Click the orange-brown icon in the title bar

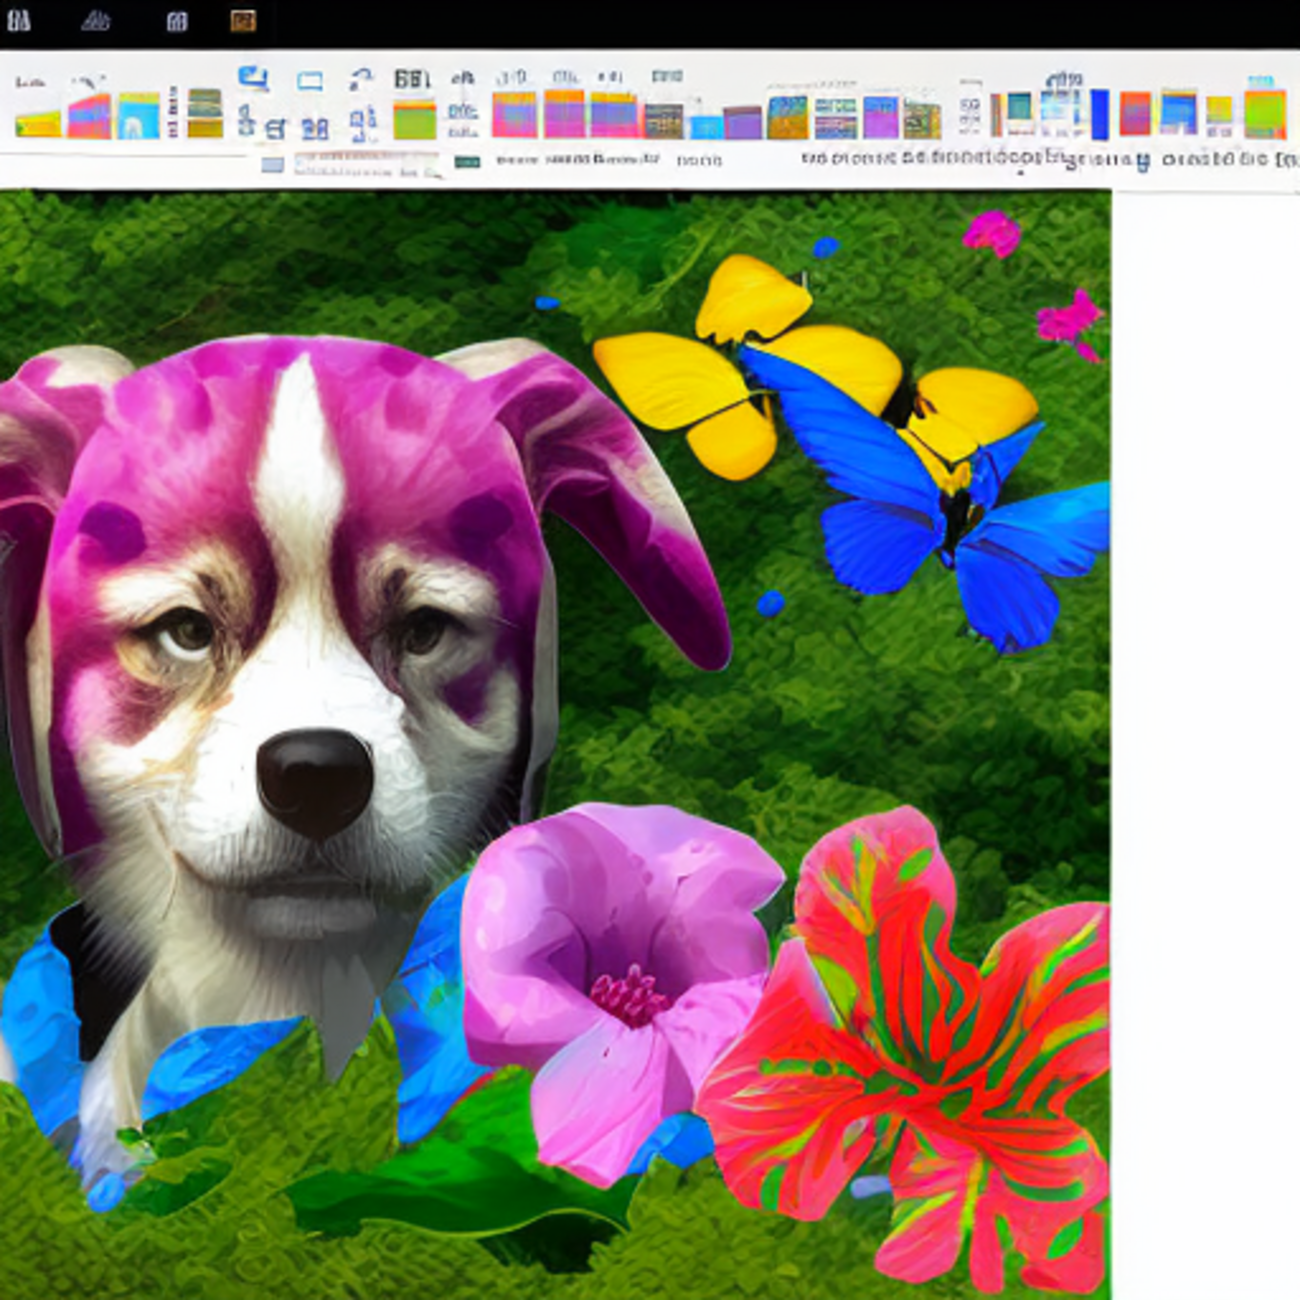tap(243, 21)
